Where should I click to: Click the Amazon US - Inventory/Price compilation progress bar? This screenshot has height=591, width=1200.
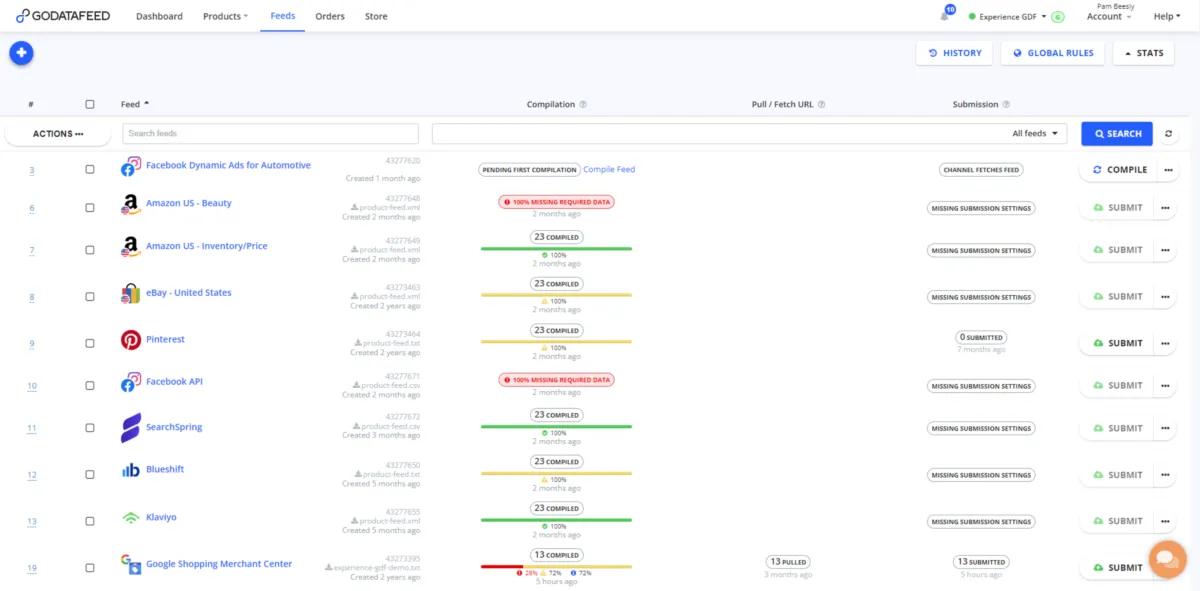click(556, 248)
